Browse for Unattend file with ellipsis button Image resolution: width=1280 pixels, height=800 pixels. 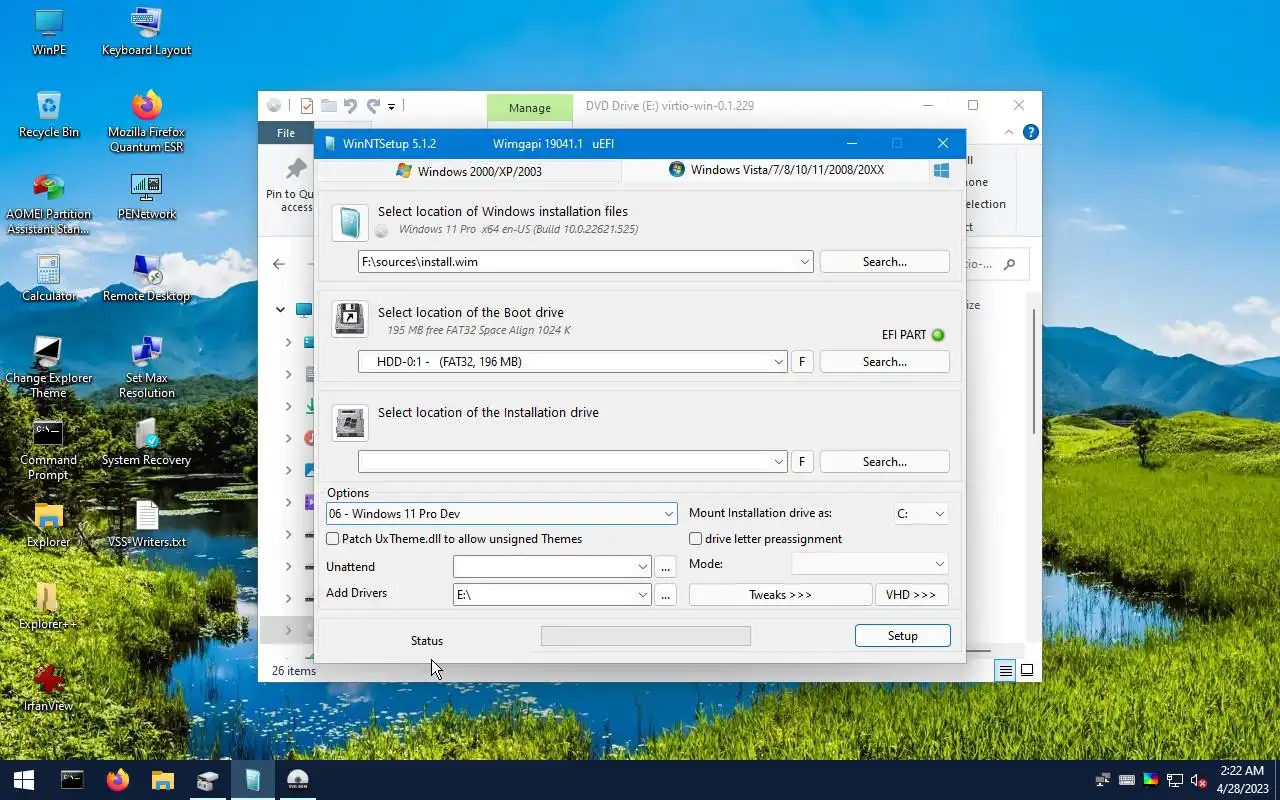666,567
